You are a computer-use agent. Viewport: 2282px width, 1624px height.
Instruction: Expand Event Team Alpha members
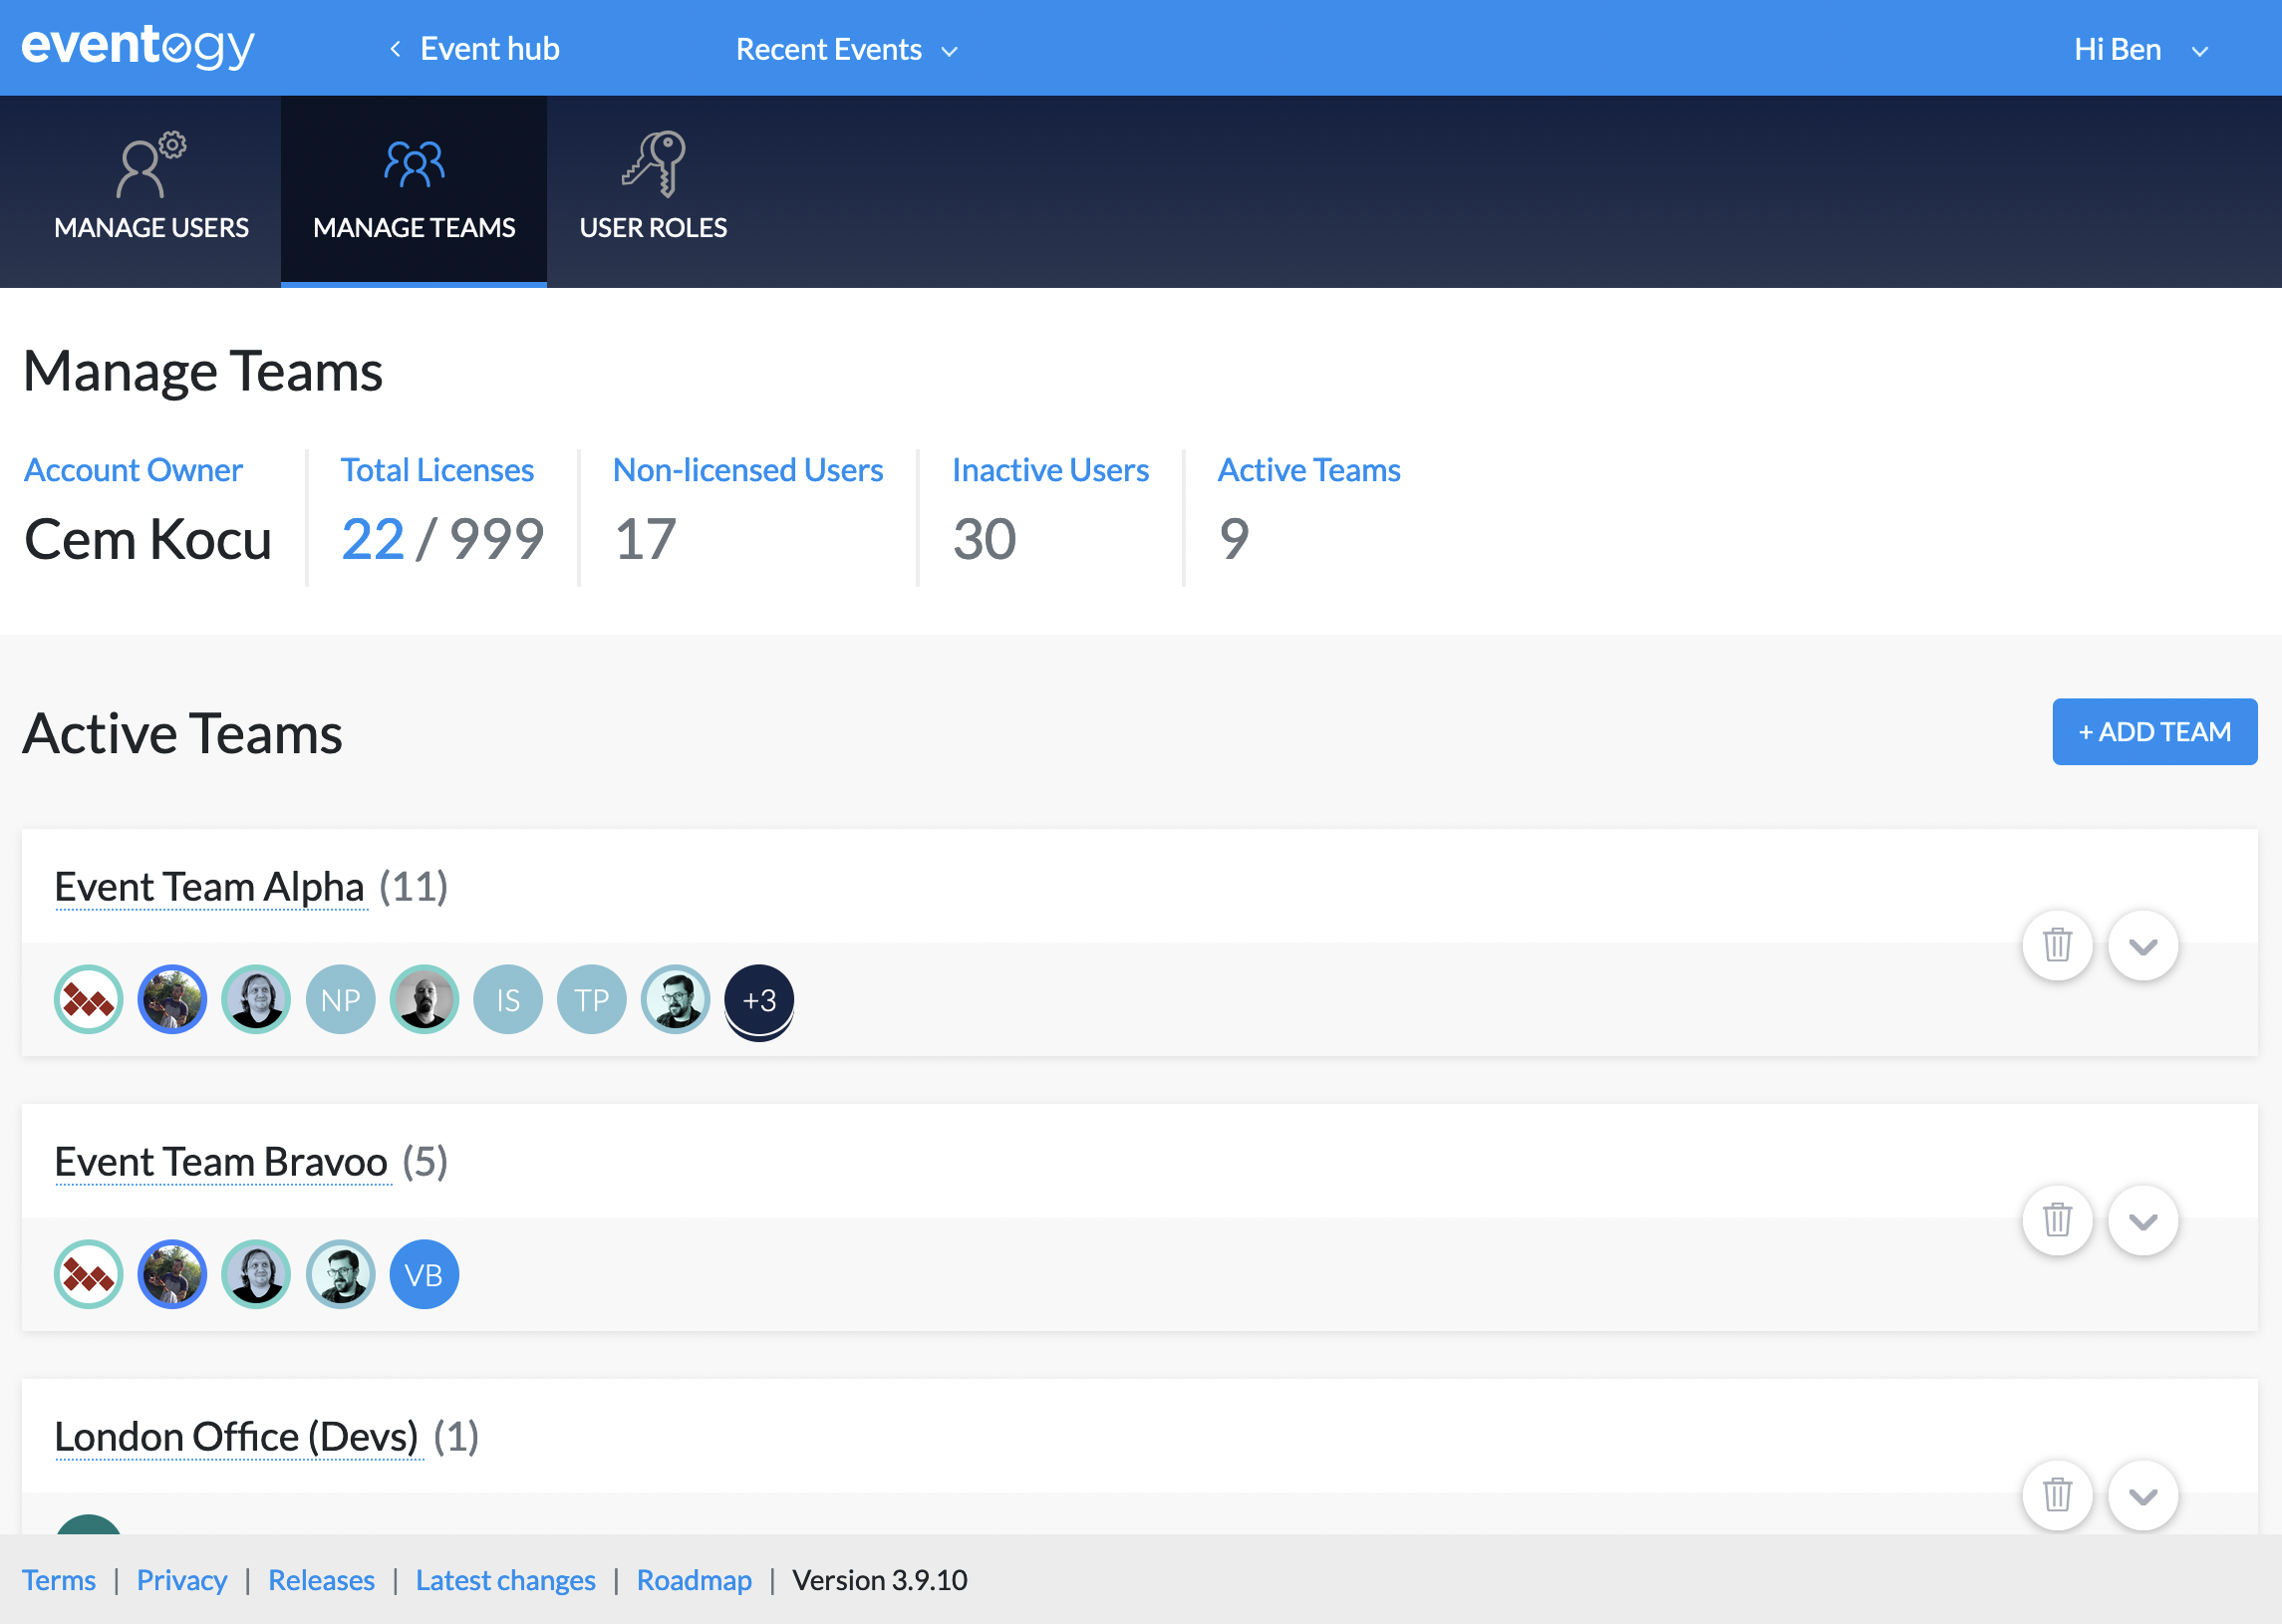coord(2143,944)
